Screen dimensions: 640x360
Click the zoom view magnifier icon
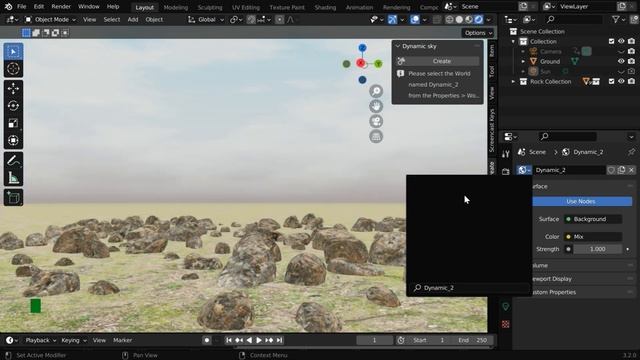pyautogui.click(x=376, y=91)
